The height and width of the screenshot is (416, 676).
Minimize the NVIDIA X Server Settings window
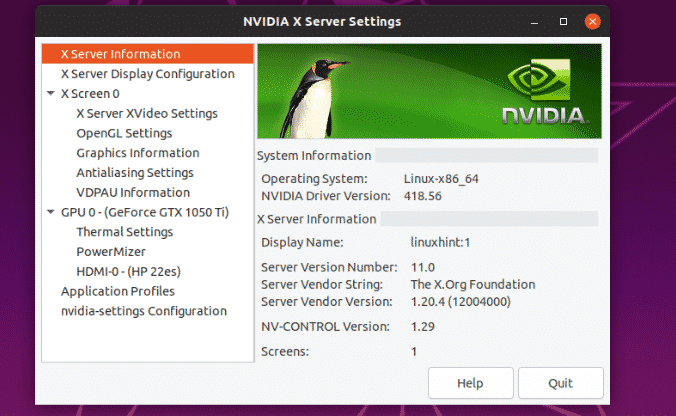coord(537,21)
